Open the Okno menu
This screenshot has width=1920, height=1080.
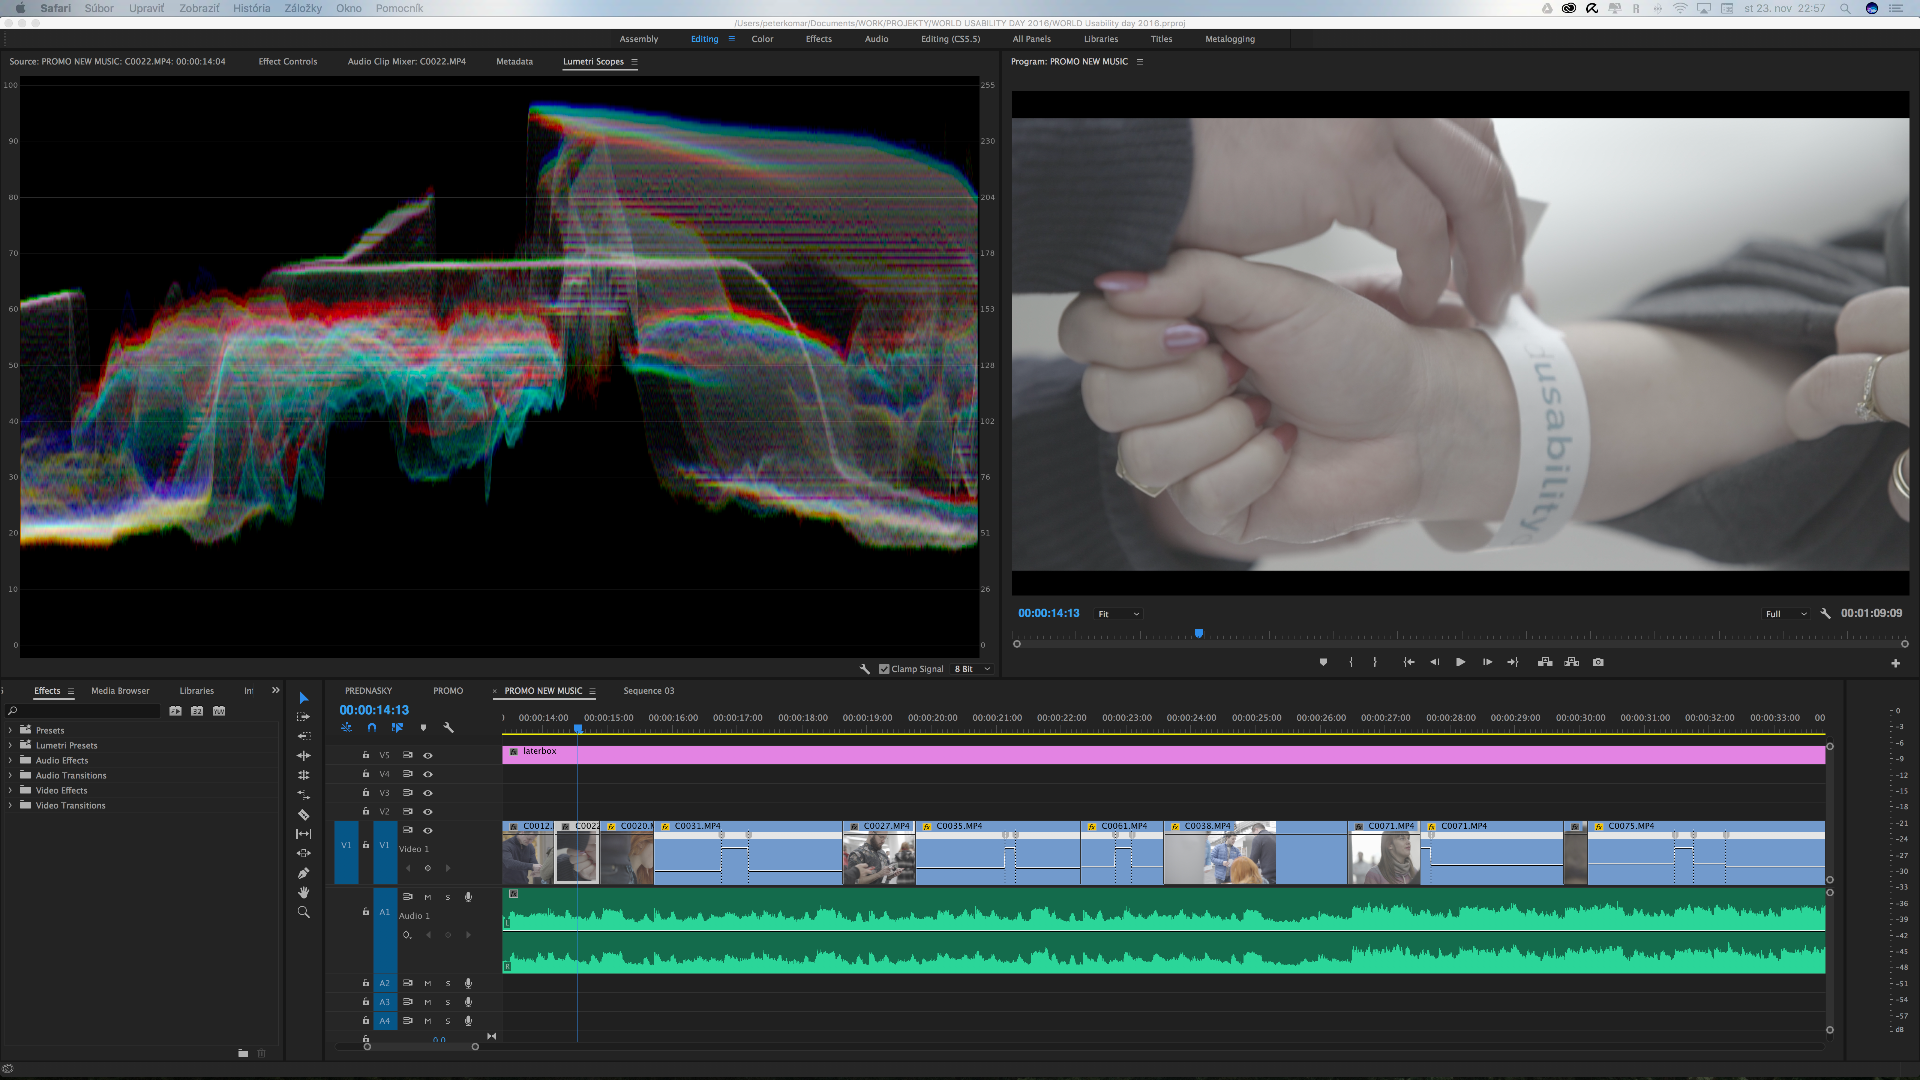tap(349, 8)
